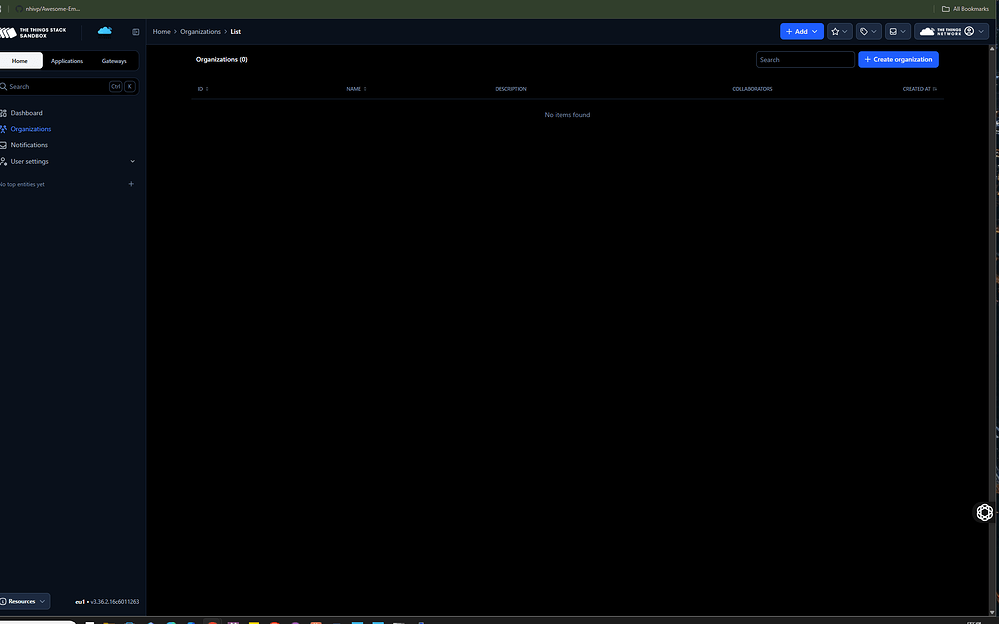The width and height of the screenshot is (999, 624).
Task: Open bookmarks via the star icon
Action: [x=839, y=31]
